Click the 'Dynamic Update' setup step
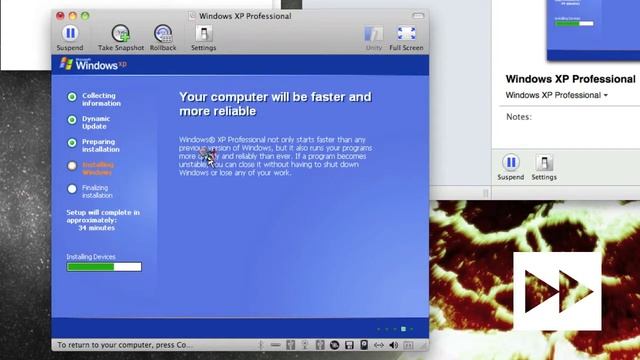 click(x=89, y=122)
